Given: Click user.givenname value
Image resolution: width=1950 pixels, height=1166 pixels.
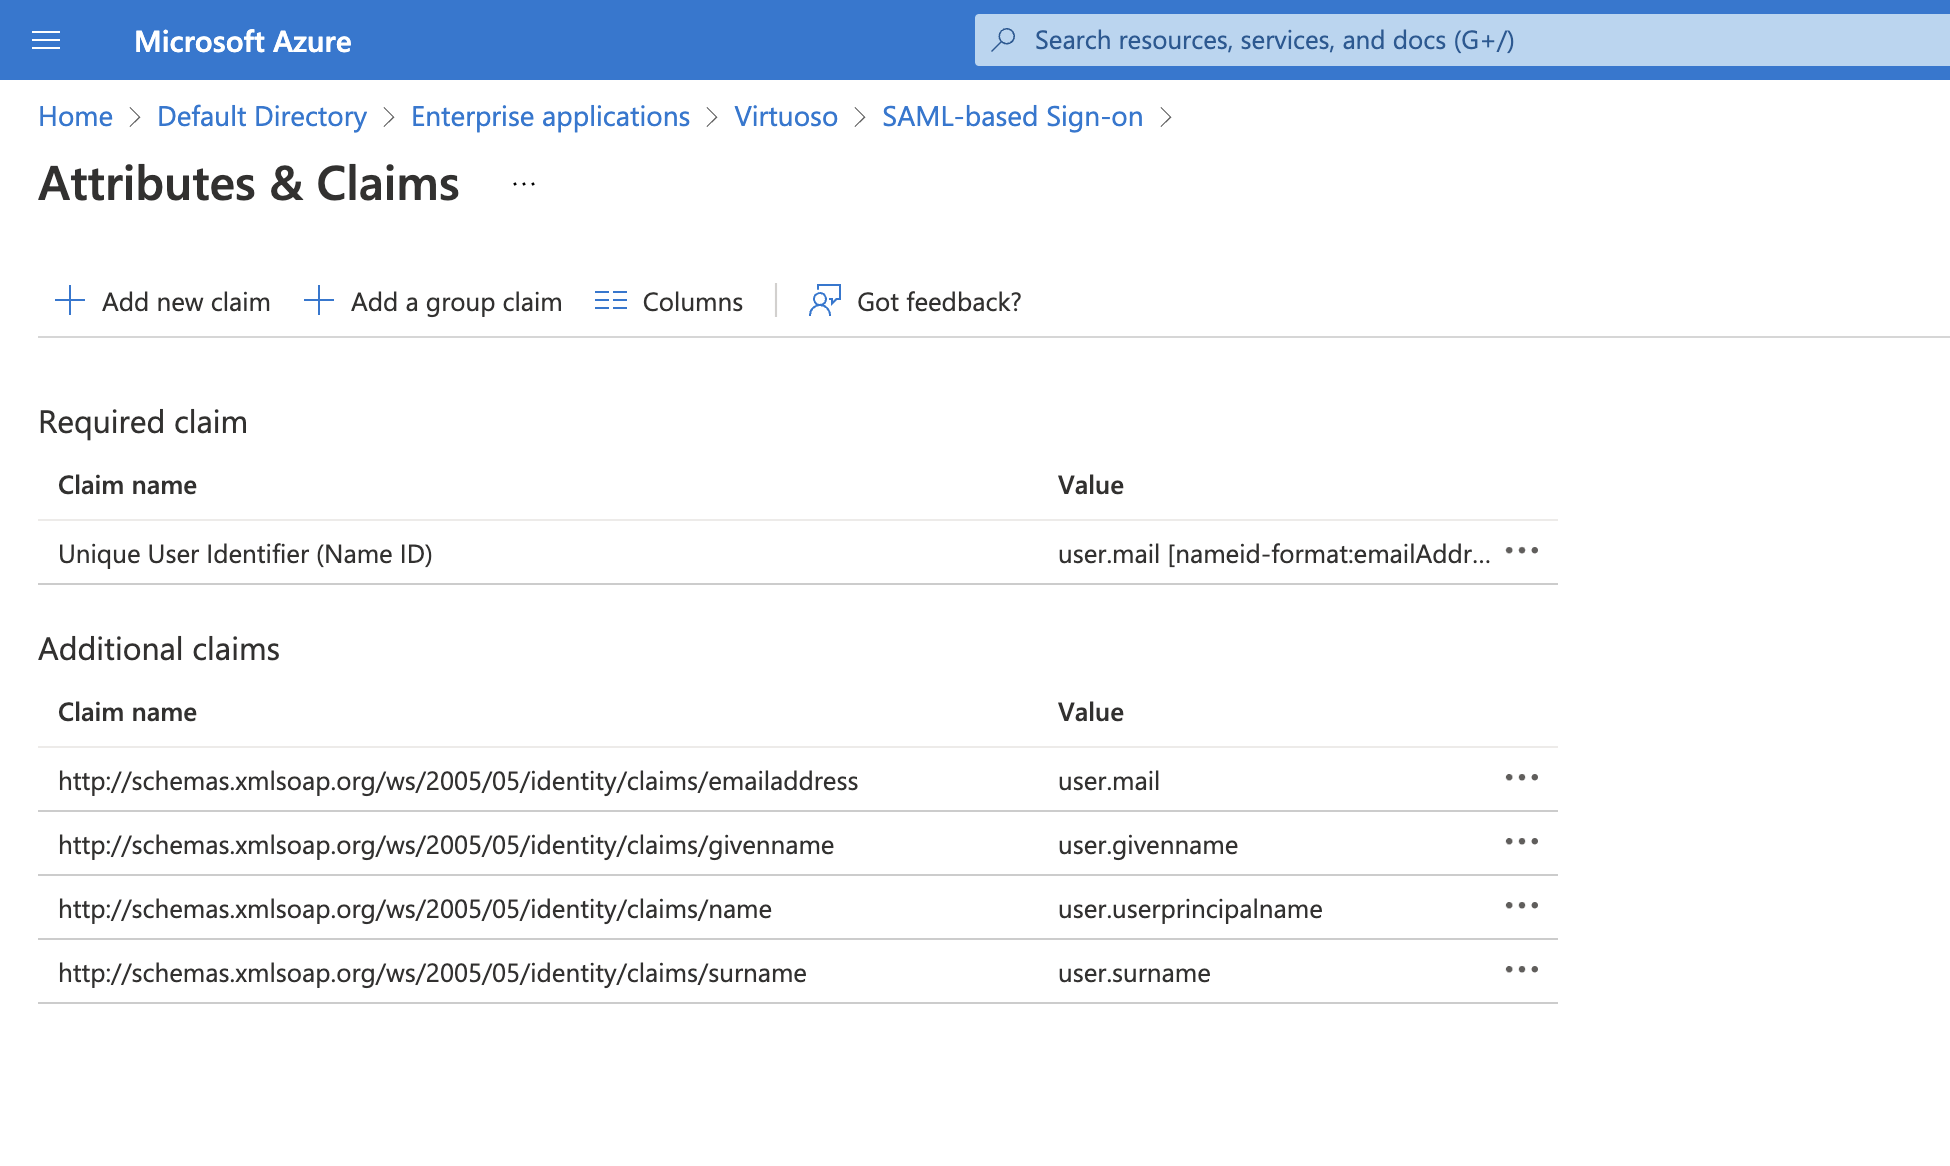Looking at the screenshot, I should tap(1148, 845).
